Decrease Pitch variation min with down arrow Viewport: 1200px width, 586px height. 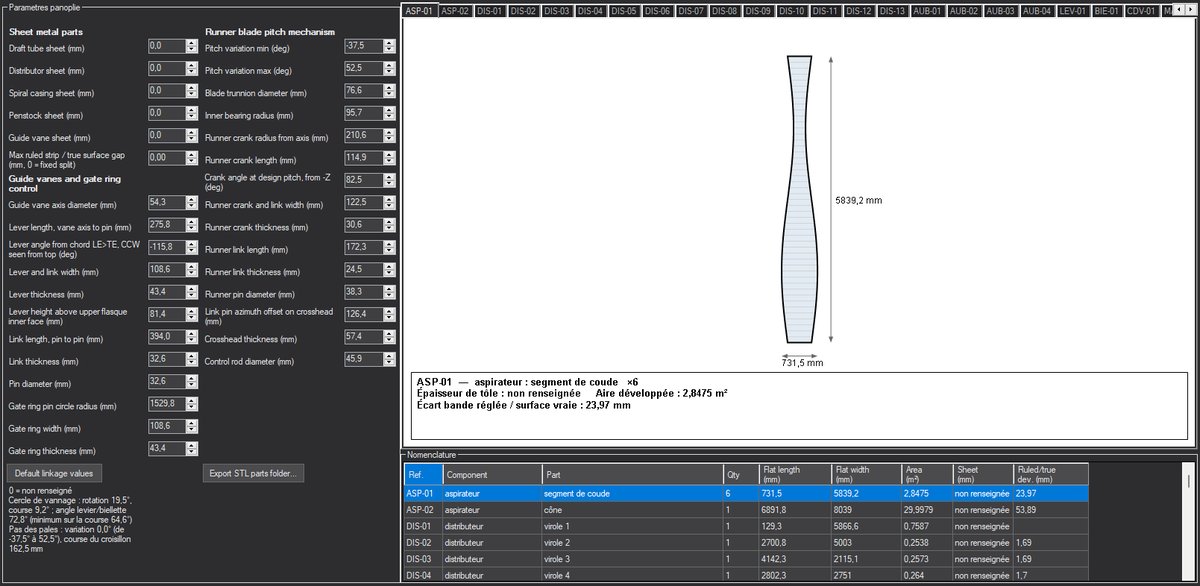pos(389,50)
